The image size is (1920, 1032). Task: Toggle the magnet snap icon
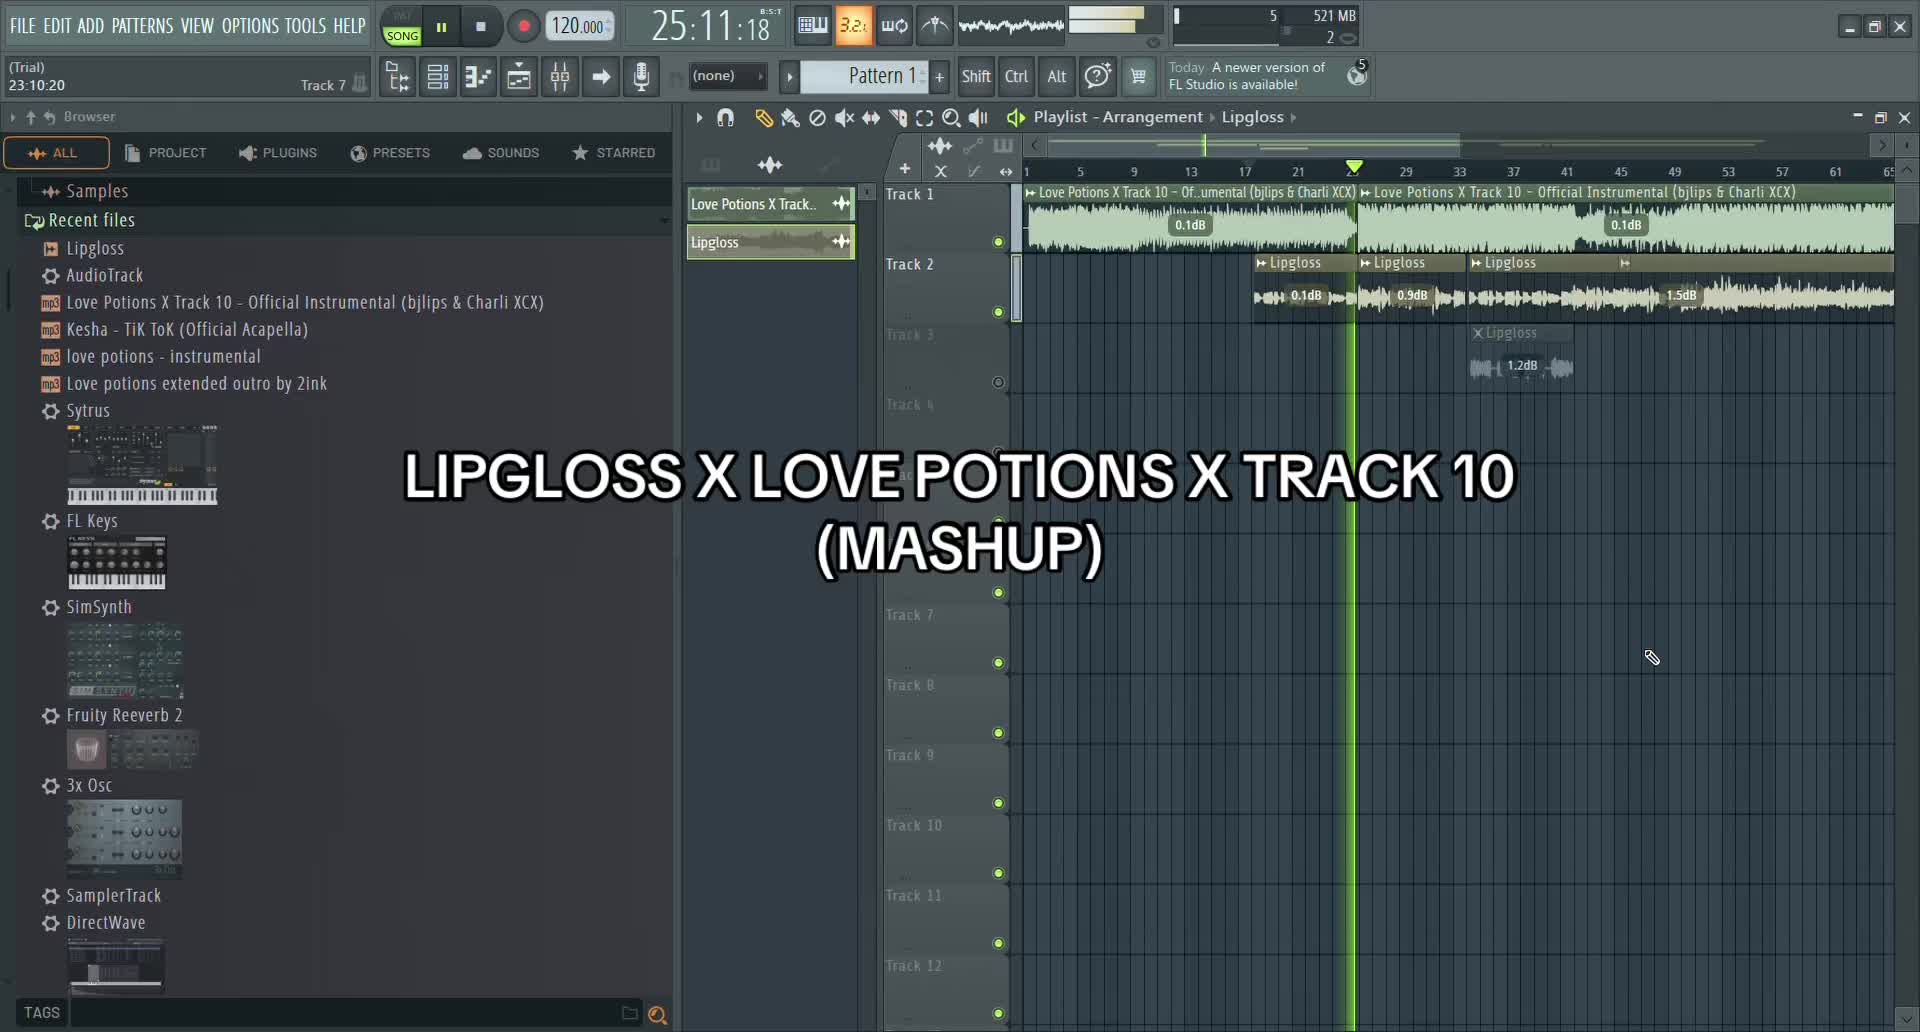tap(726, 118)
